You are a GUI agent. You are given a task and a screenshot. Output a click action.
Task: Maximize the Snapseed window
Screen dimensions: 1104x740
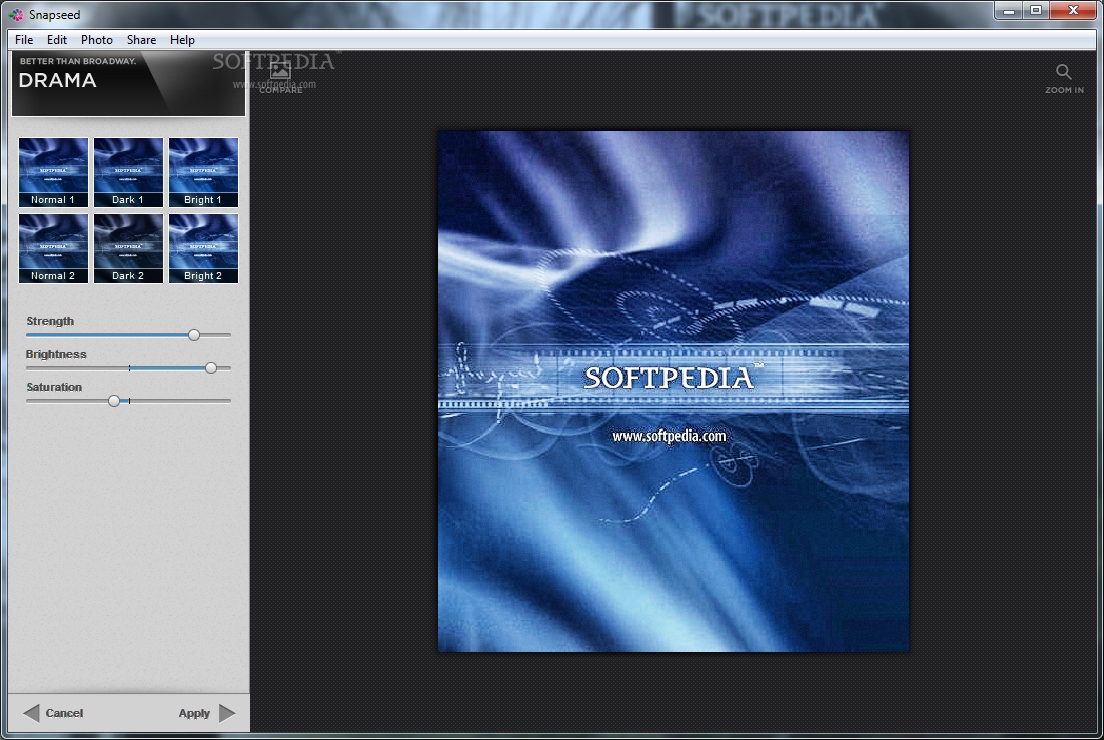[x=1036, y=11]
